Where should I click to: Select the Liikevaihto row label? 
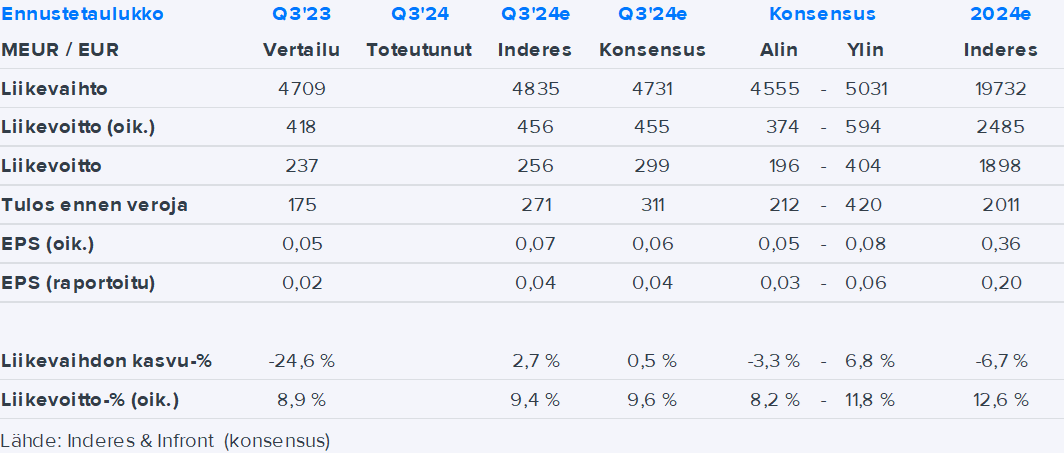pos(55,89)
